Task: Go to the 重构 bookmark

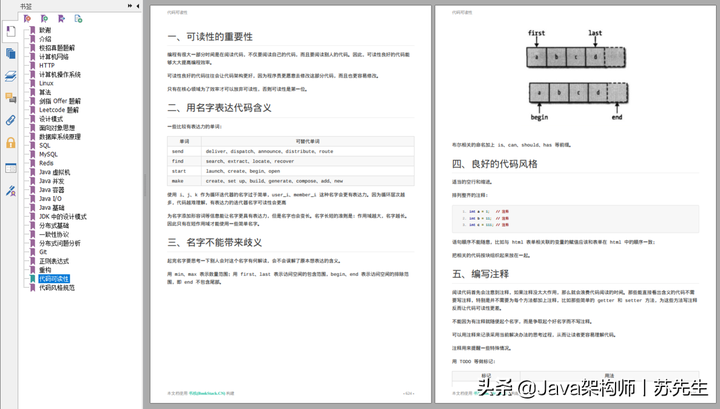Action: coord(45,270)
